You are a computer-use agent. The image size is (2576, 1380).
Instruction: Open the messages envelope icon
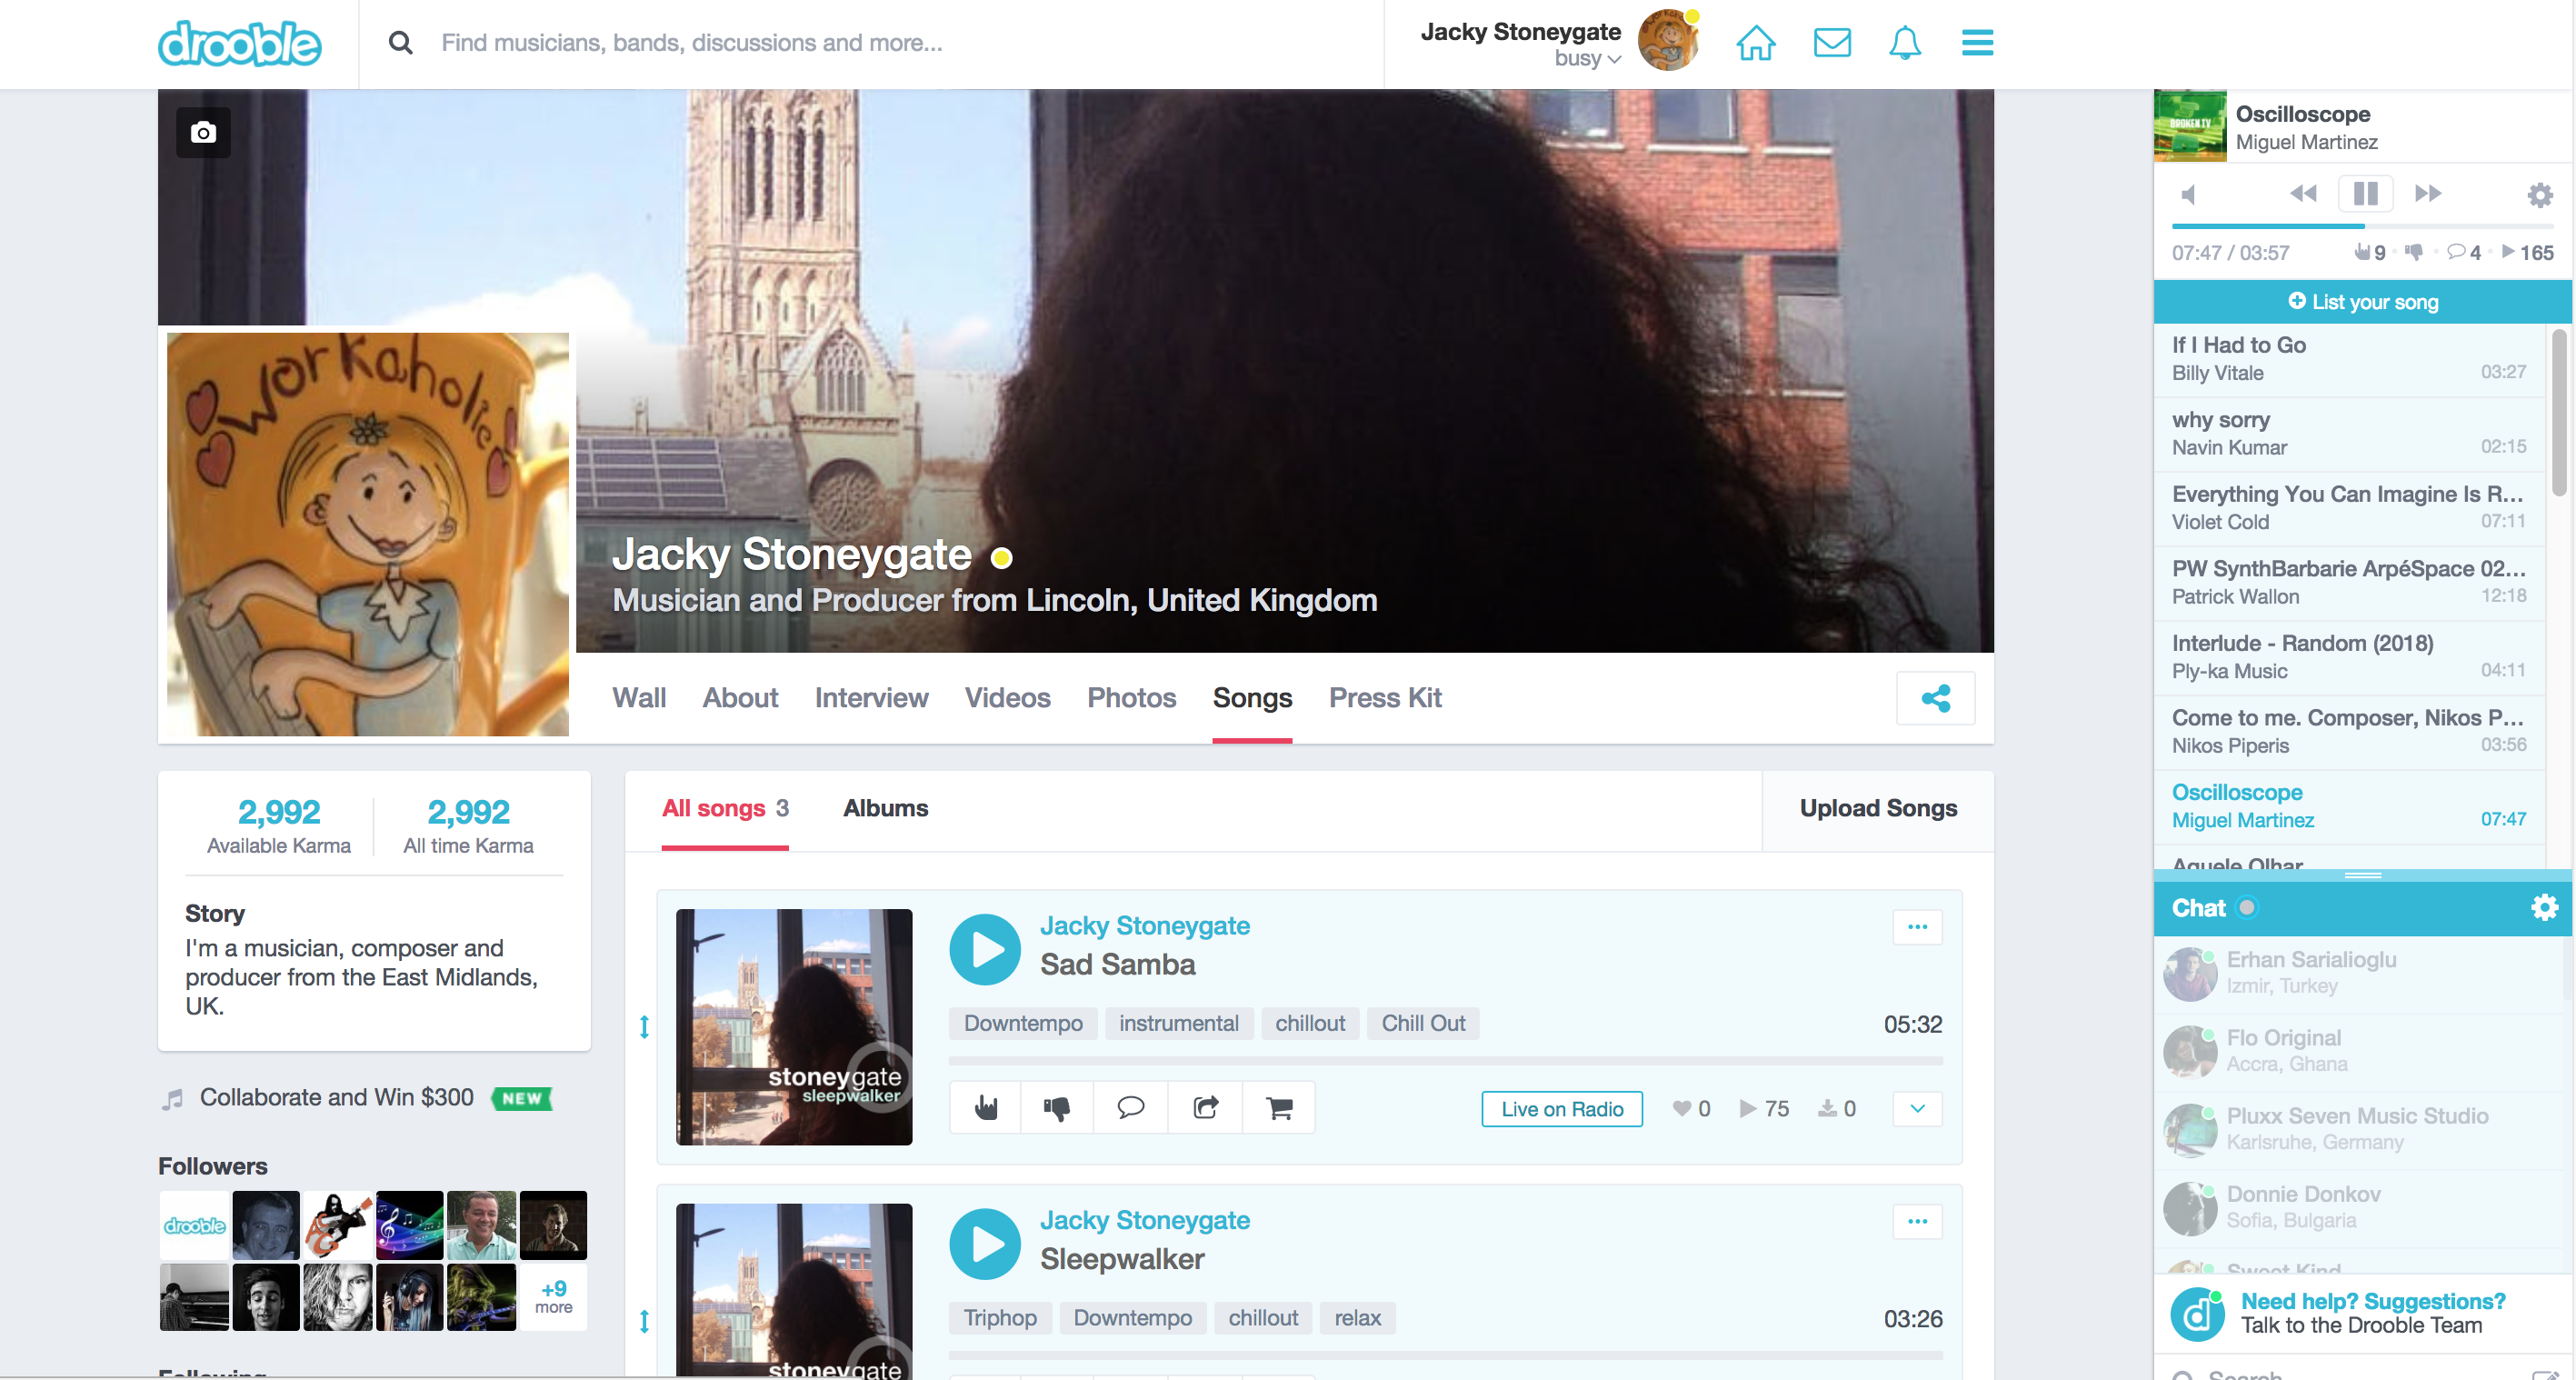(x=1831, y=43)
